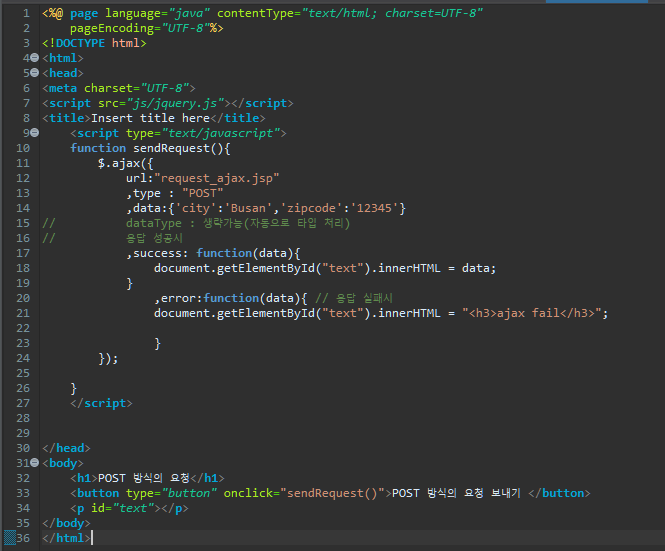Click the "js/jquery.js" src value
Viewport: 665px width, 551px height.
pyautogui.click(x=175, y=103)
